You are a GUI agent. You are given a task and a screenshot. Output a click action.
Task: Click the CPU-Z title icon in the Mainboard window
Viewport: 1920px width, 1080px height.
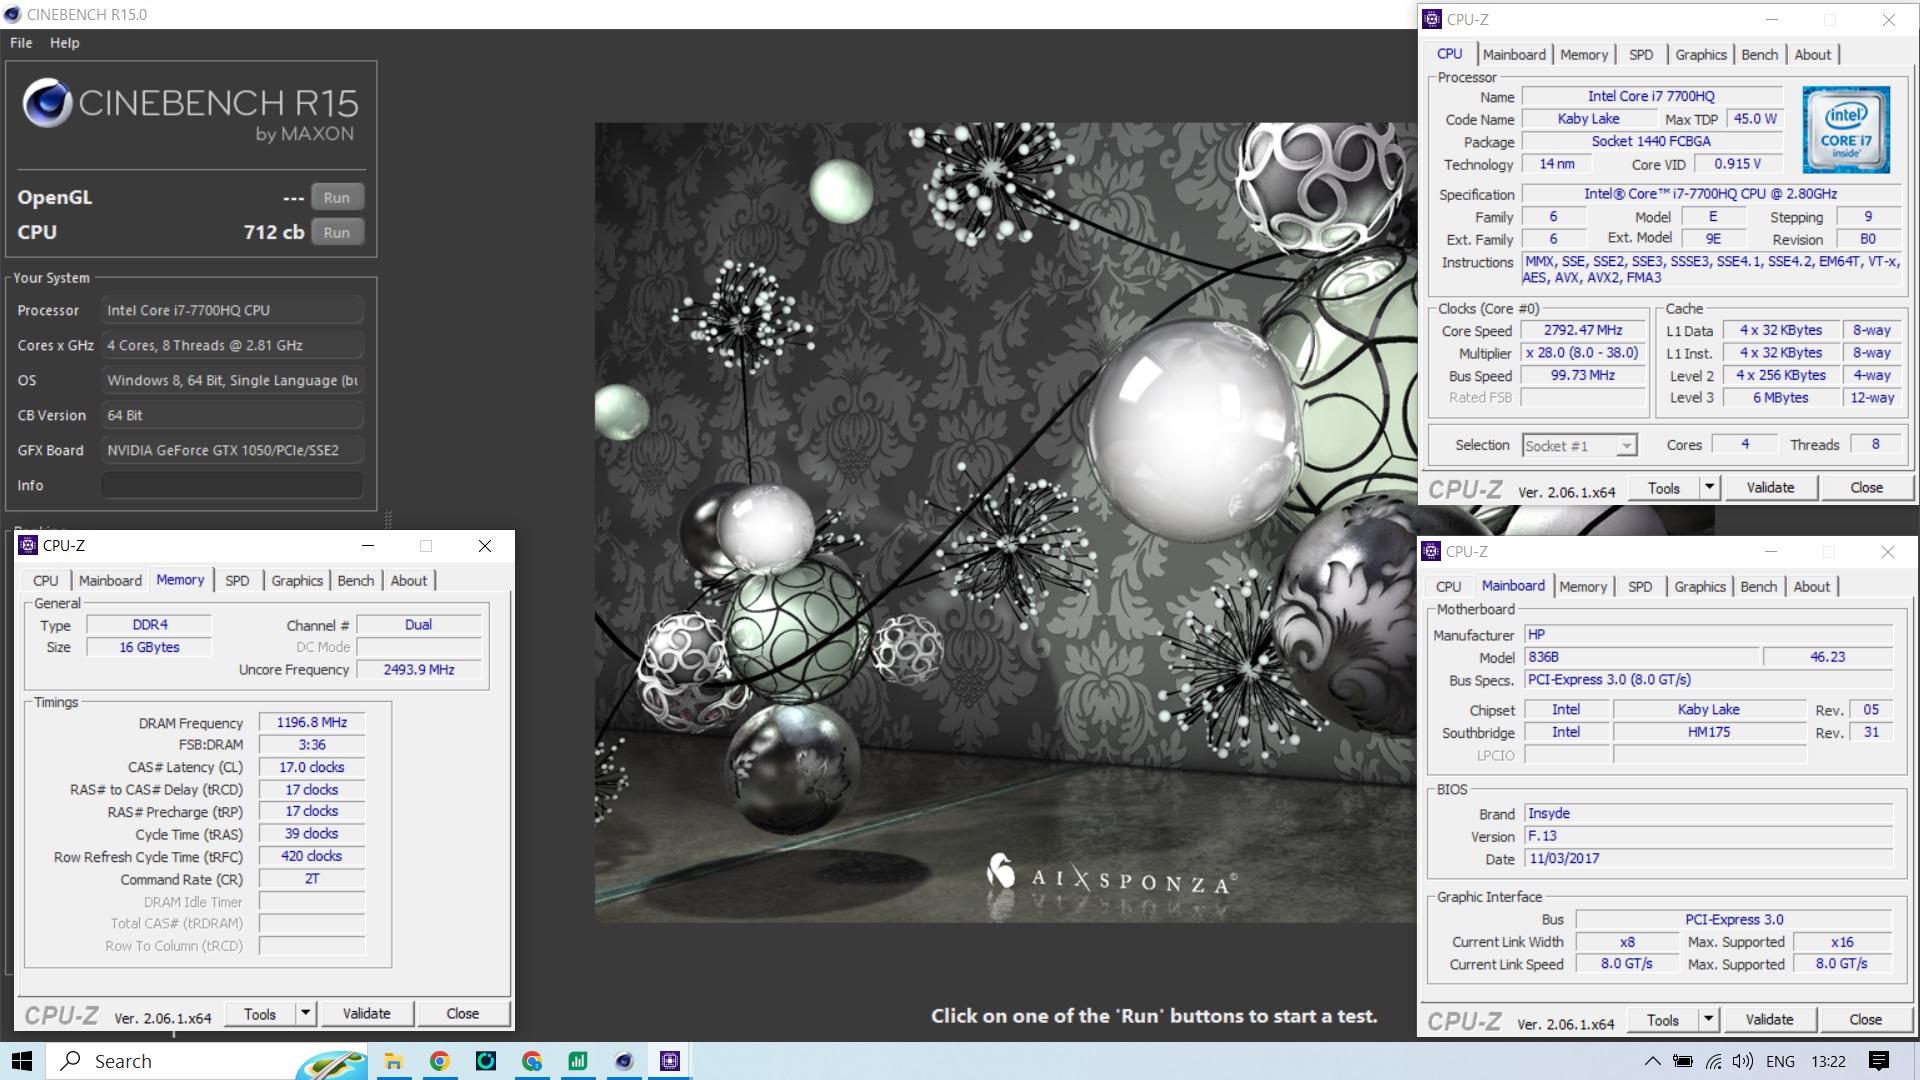1431,551
